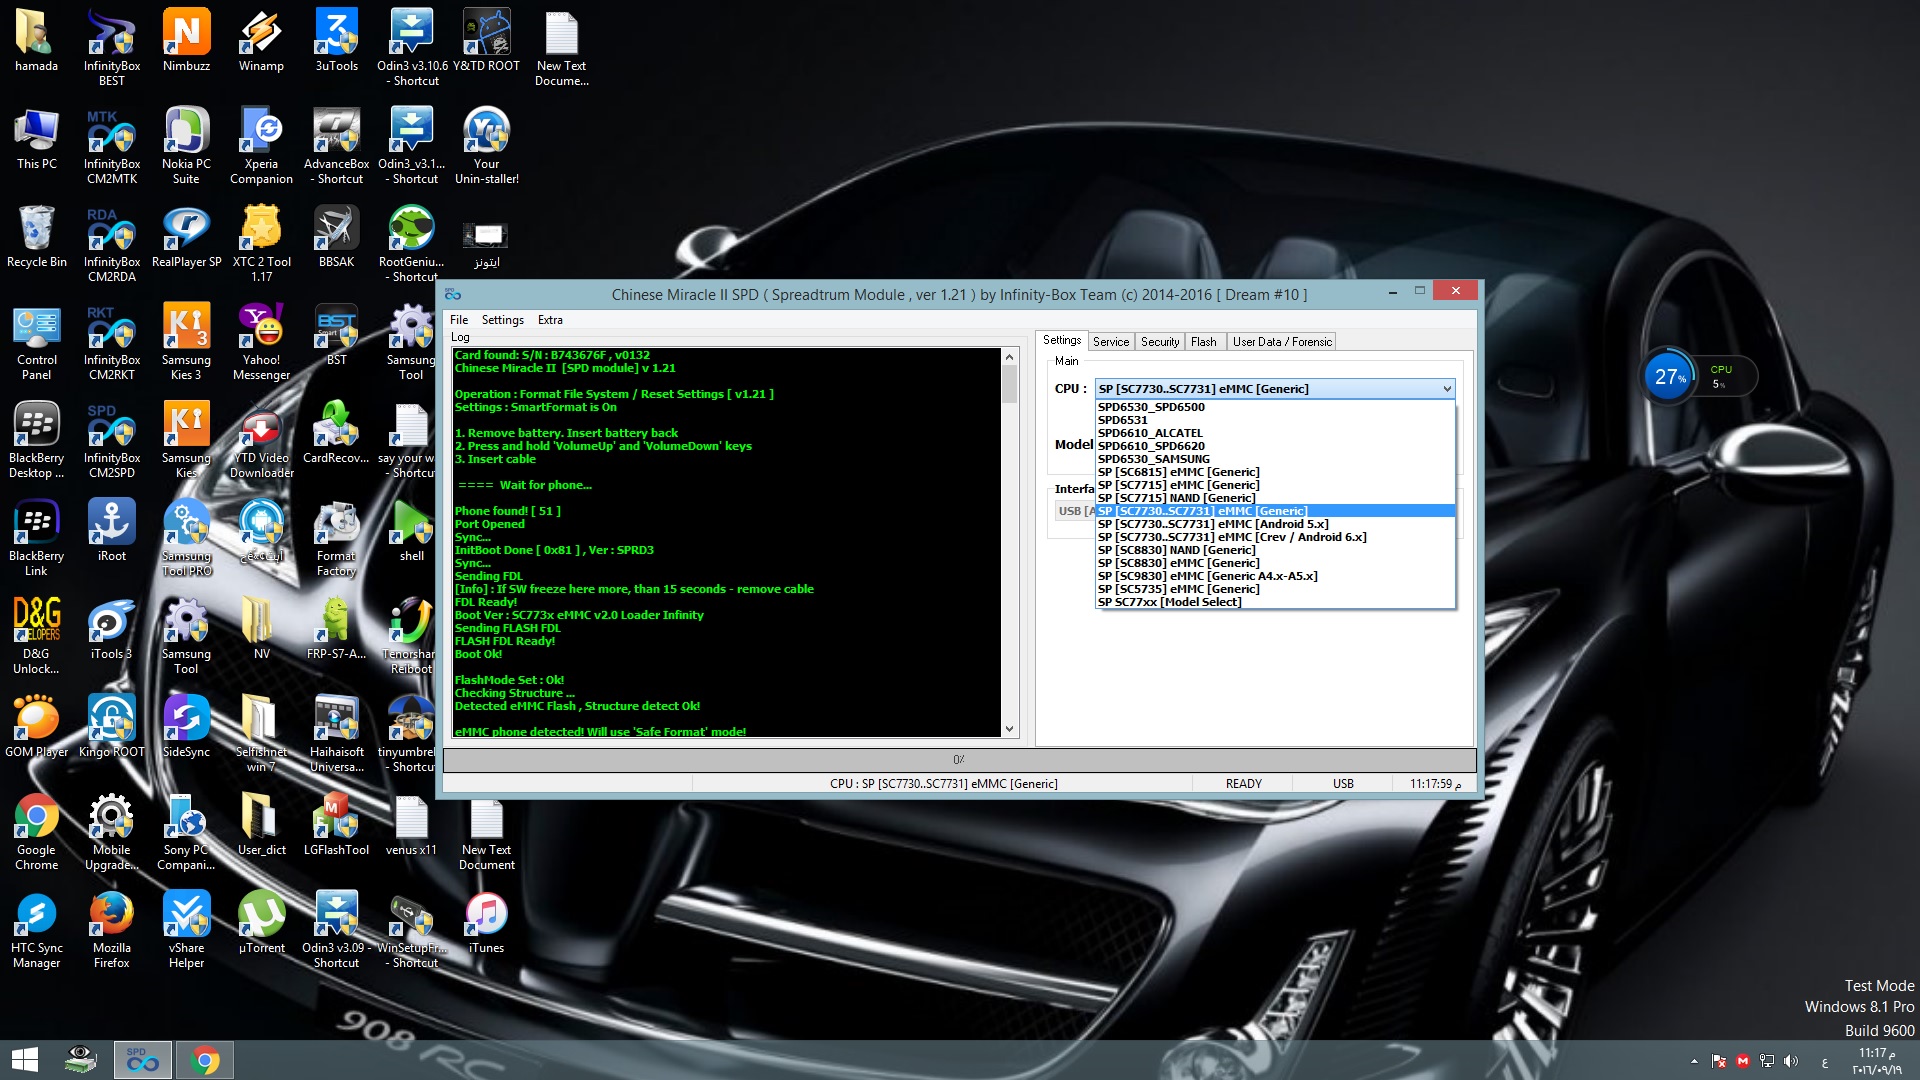Select the Recycle Bin icon

tap(37, 236)
